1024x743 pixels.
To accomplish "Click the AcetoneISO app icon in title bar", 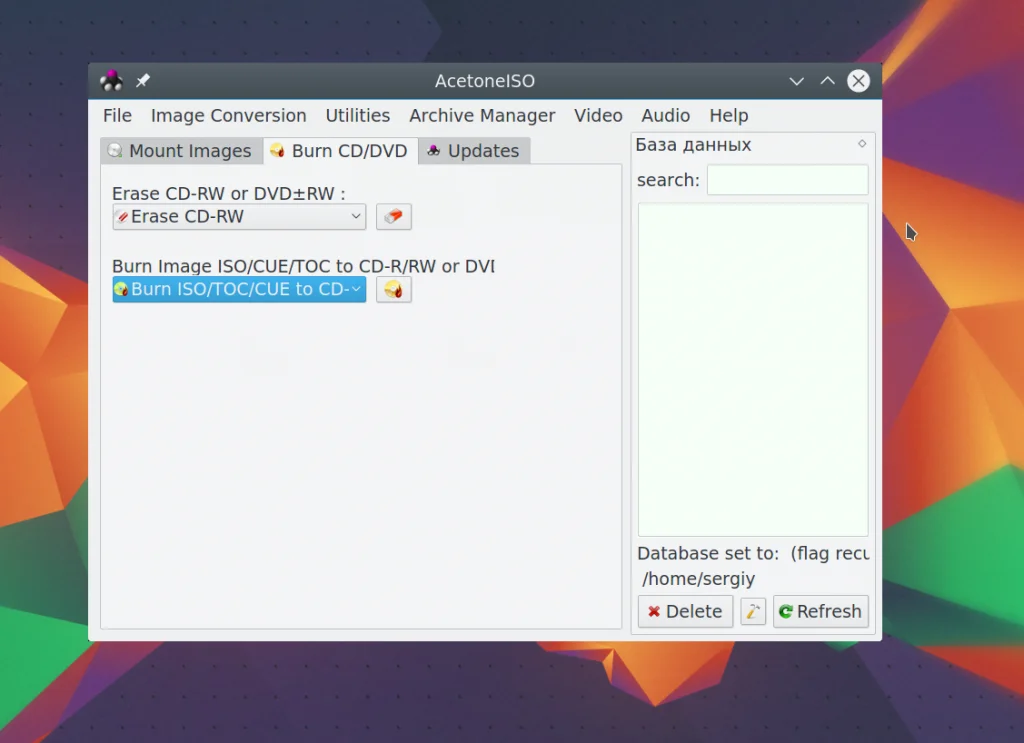I will click(111, 80).
